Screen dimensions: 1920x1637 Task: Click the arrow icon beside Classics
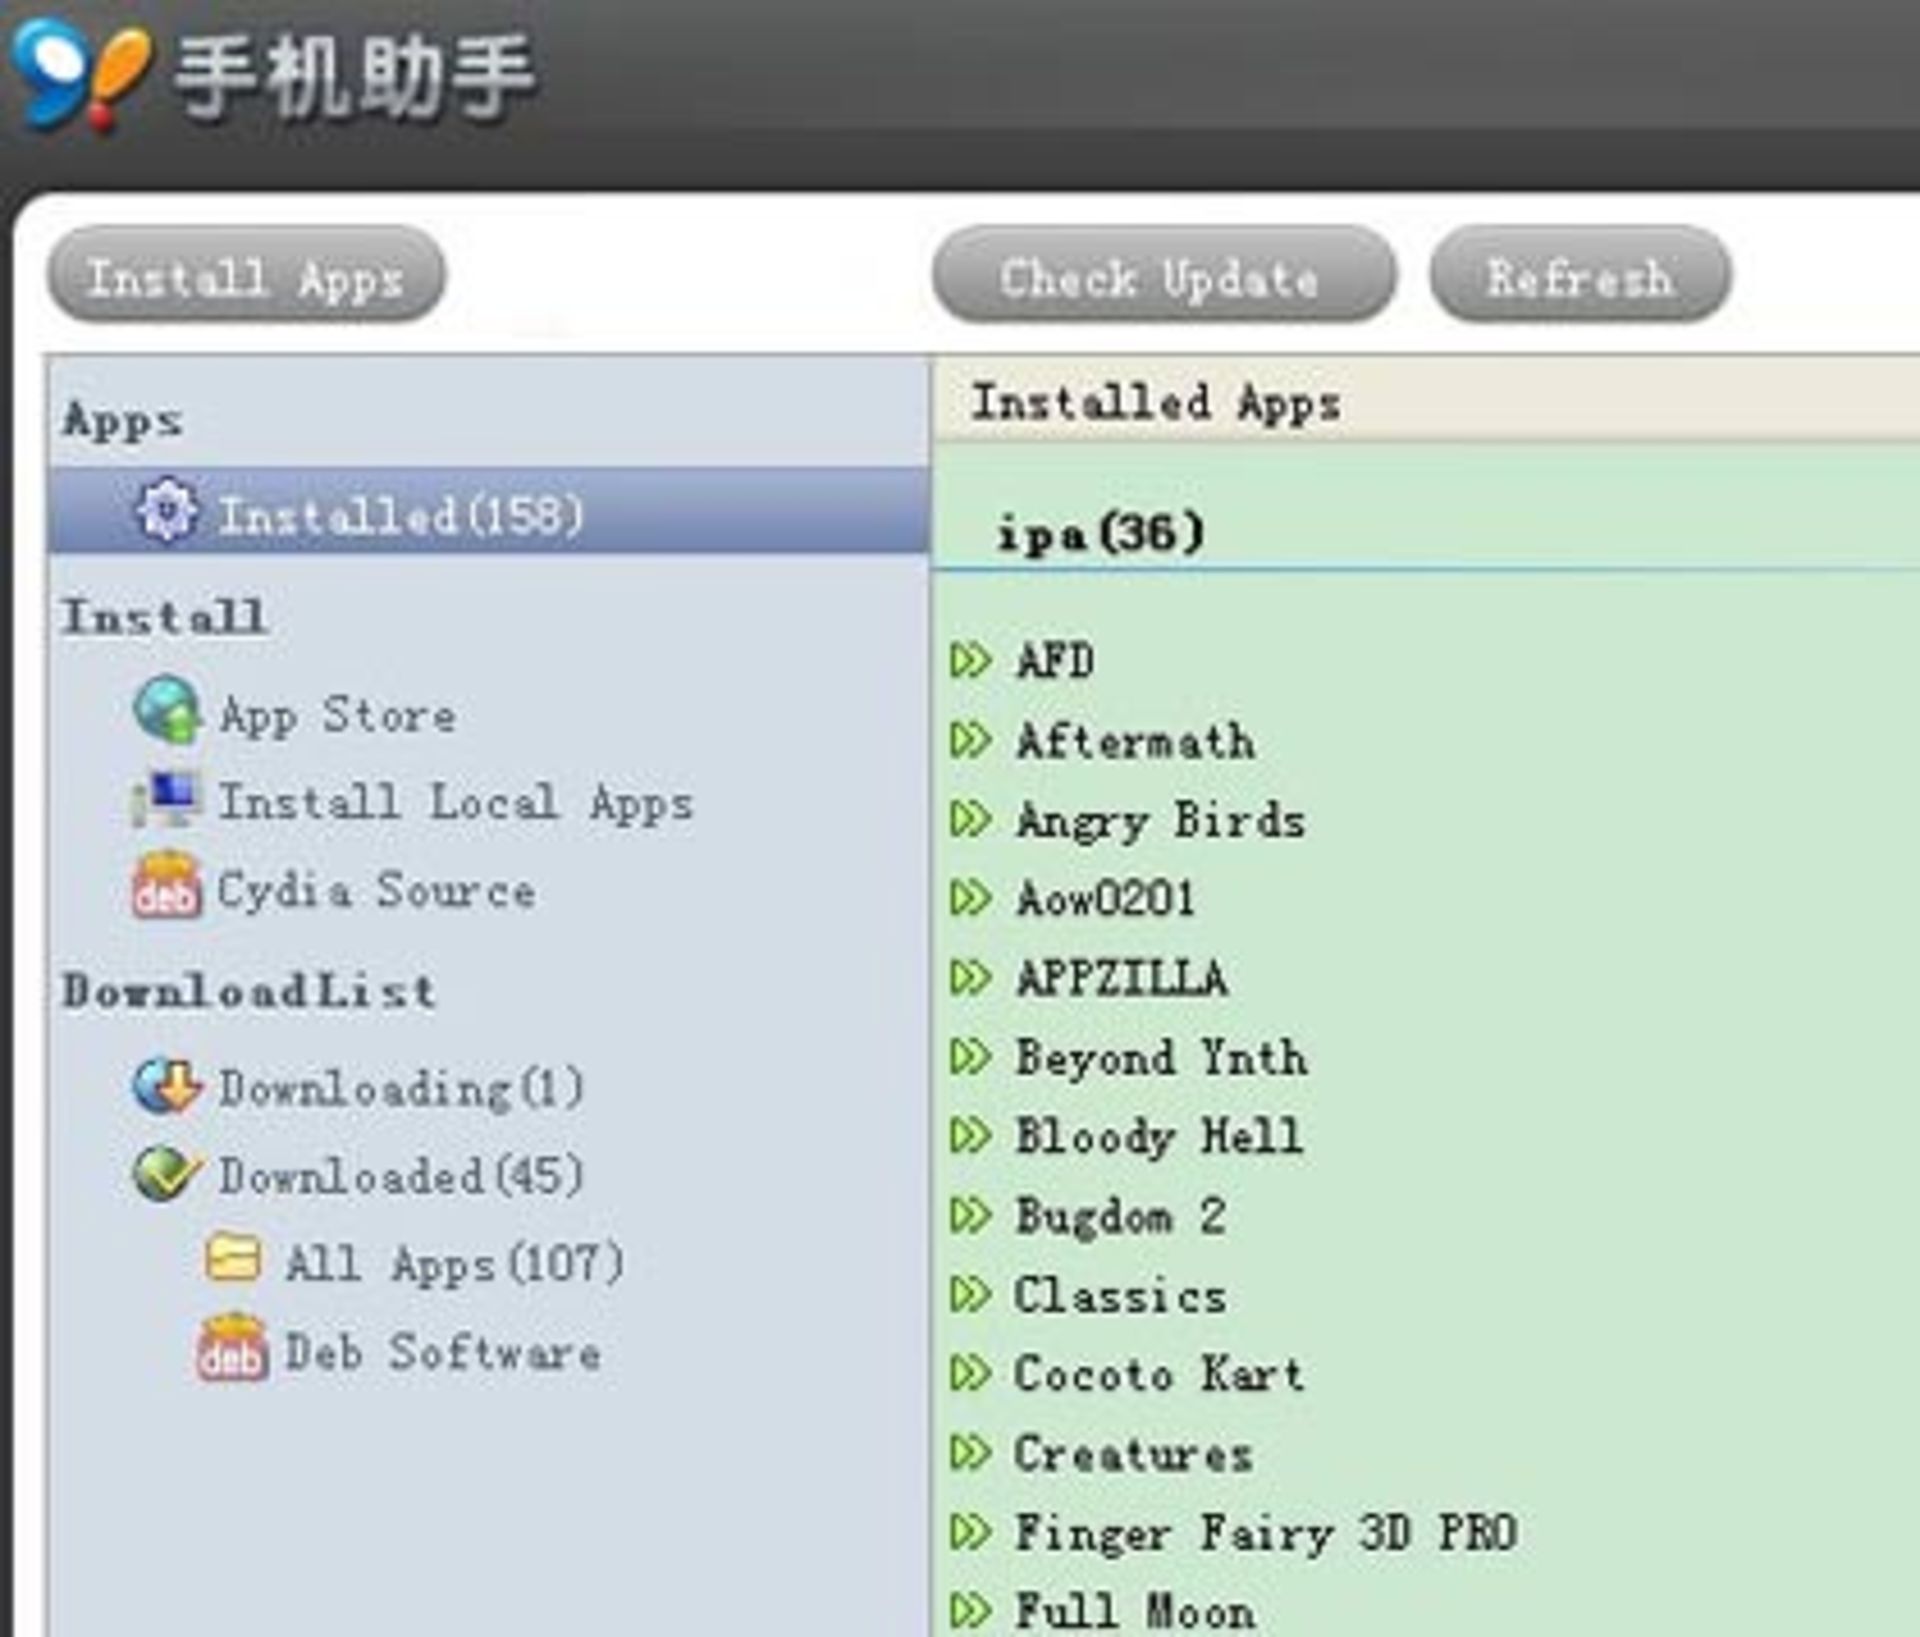[971, 1294]
